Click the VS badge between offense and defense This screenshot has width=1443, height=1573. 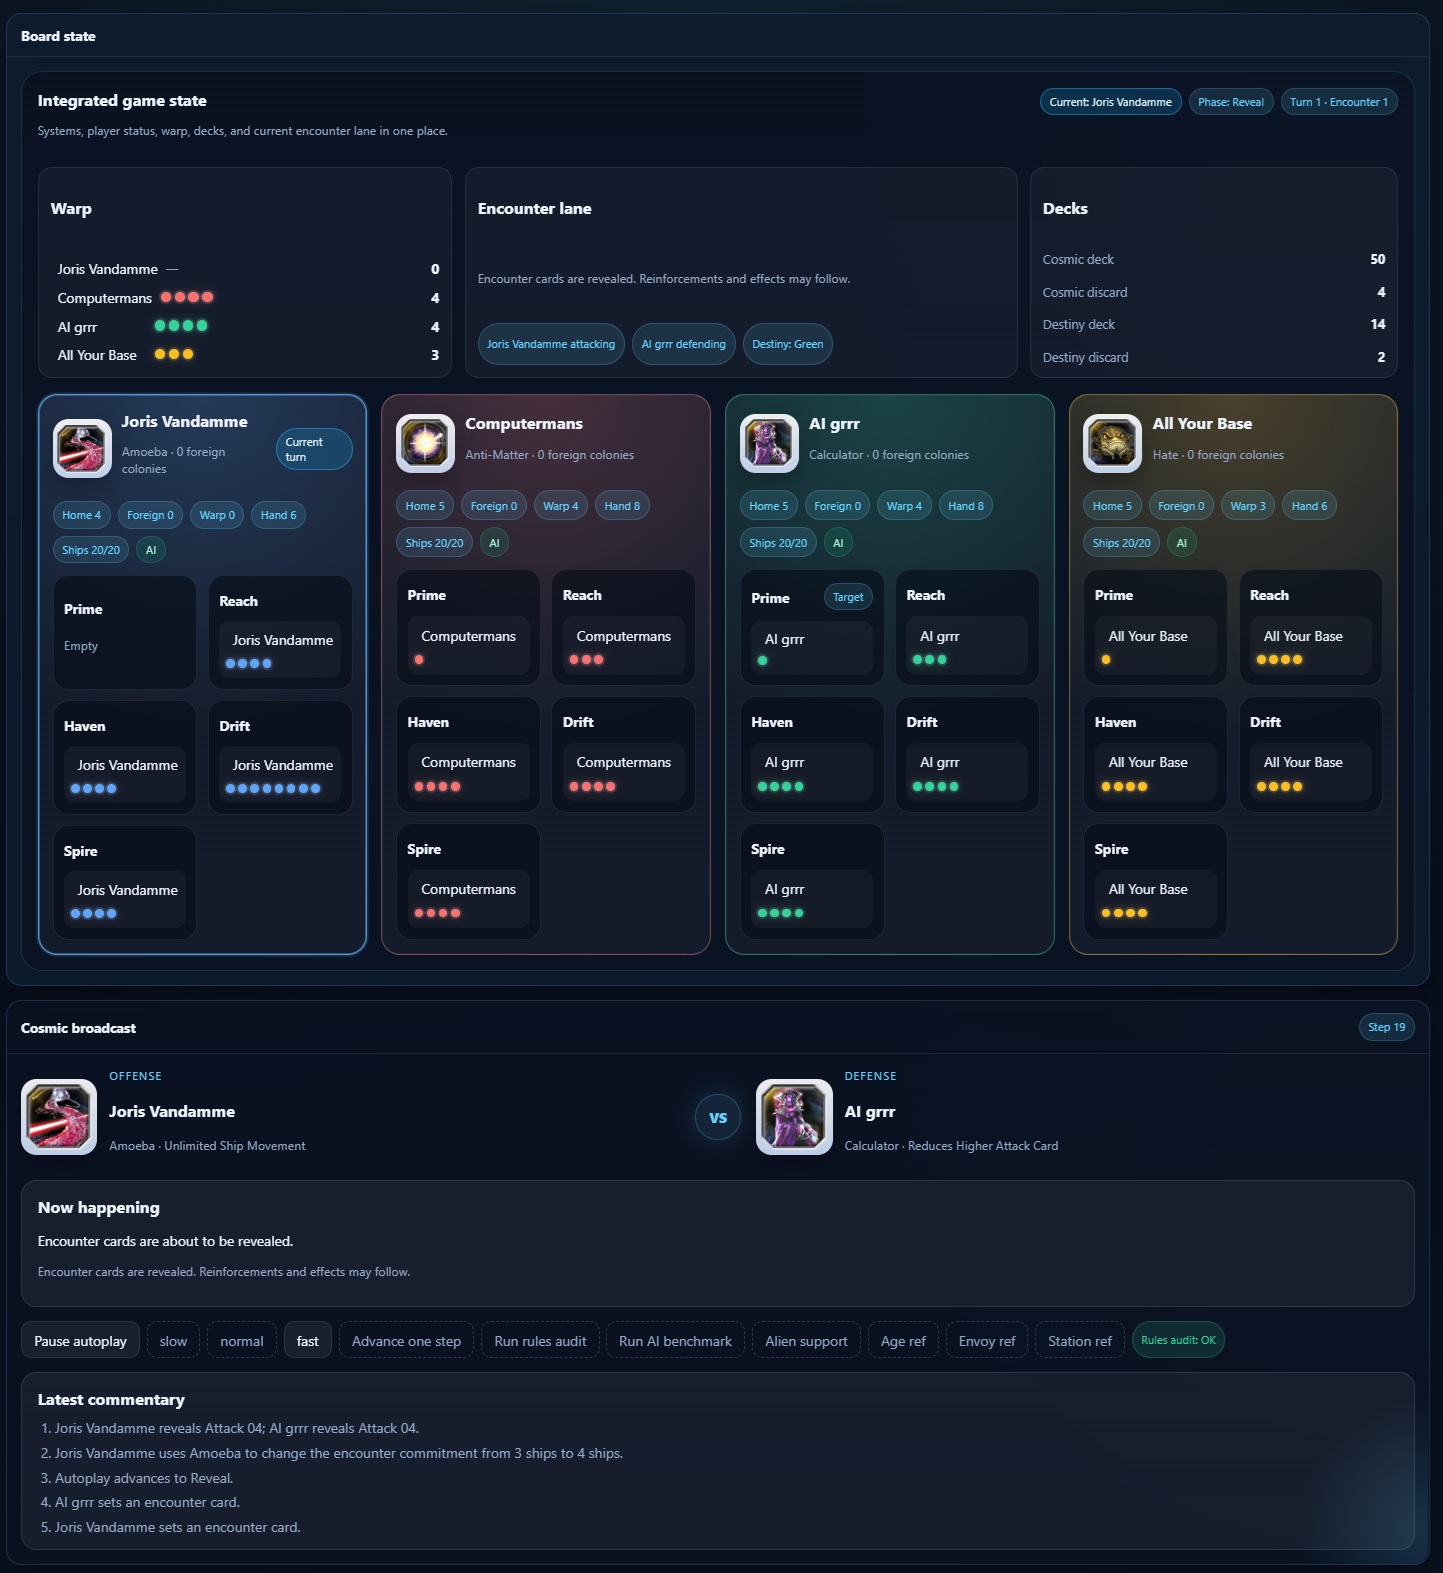tap(718, 1118)
